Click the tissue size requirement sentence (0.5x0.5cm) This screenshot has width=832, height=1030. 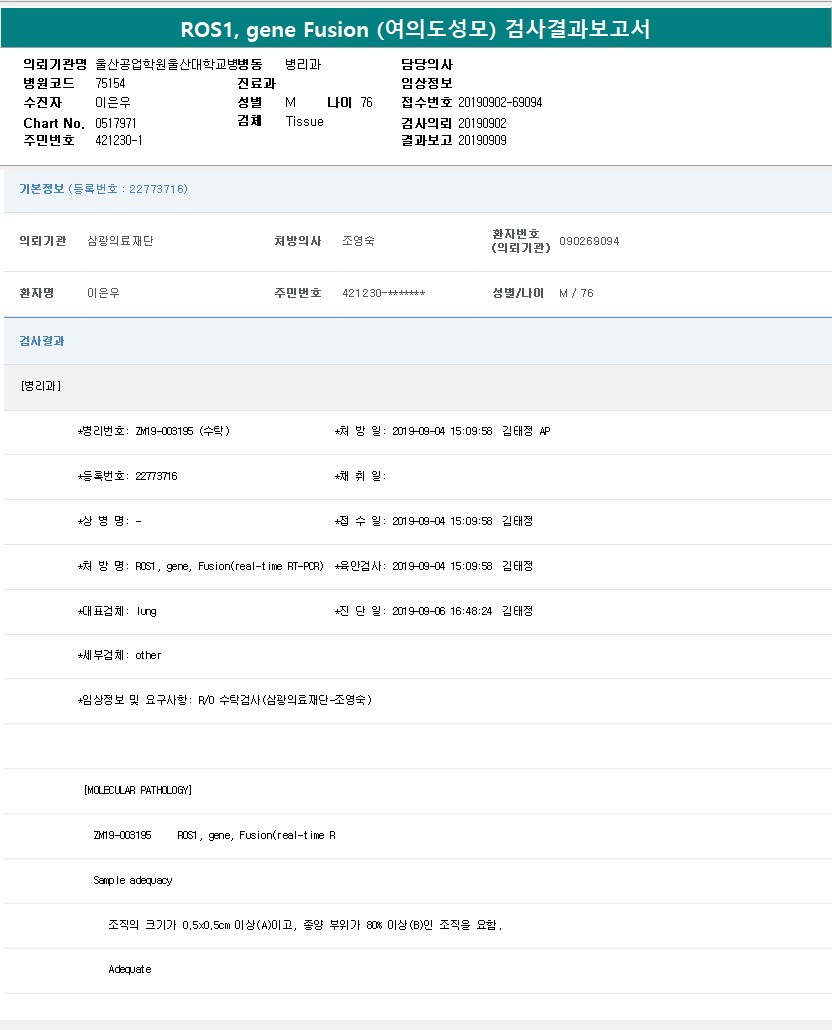(x=305, y=925)
